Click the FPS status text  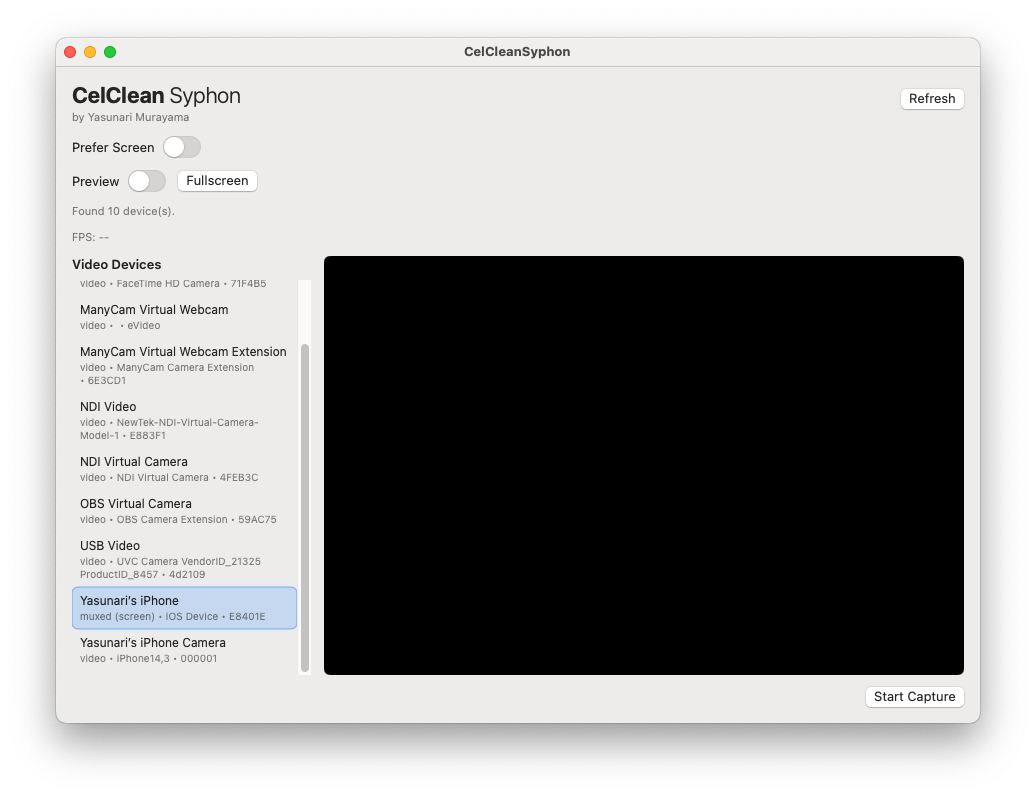coord(91,237)
